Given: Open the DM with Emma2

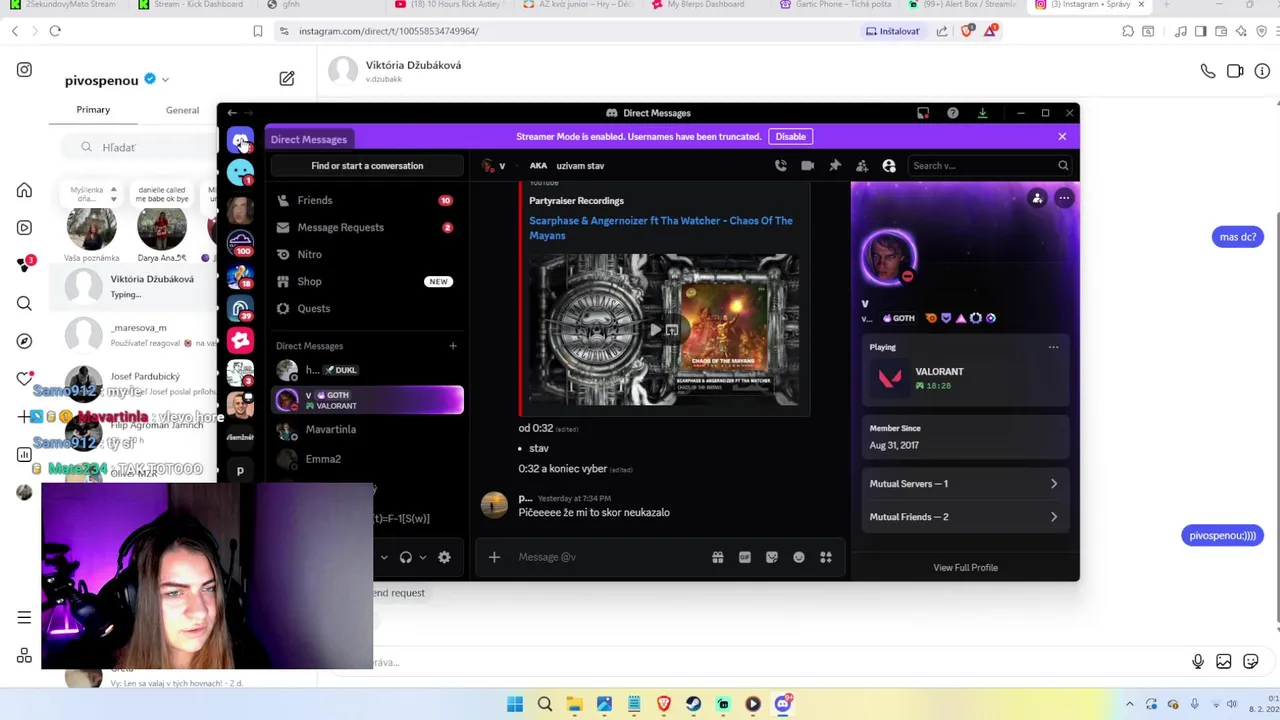Looking at the screenshot, I should pyautogui.click(x=367, y=459).
